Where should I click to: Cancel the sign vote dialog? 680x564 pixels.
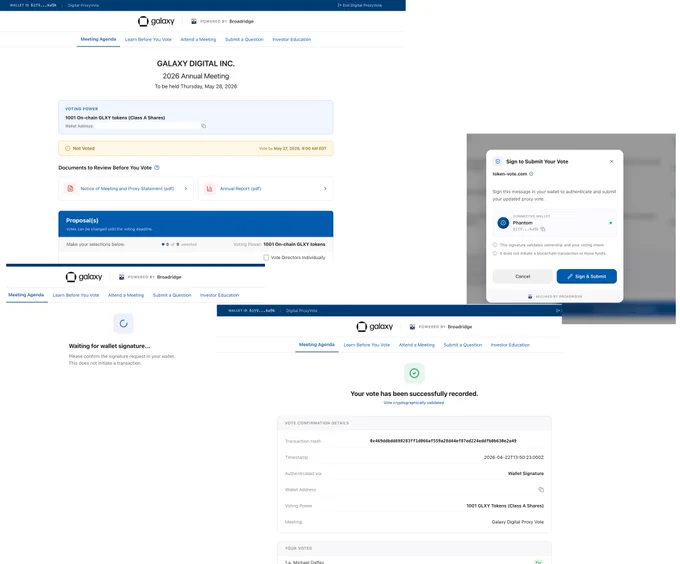[523, 276]
